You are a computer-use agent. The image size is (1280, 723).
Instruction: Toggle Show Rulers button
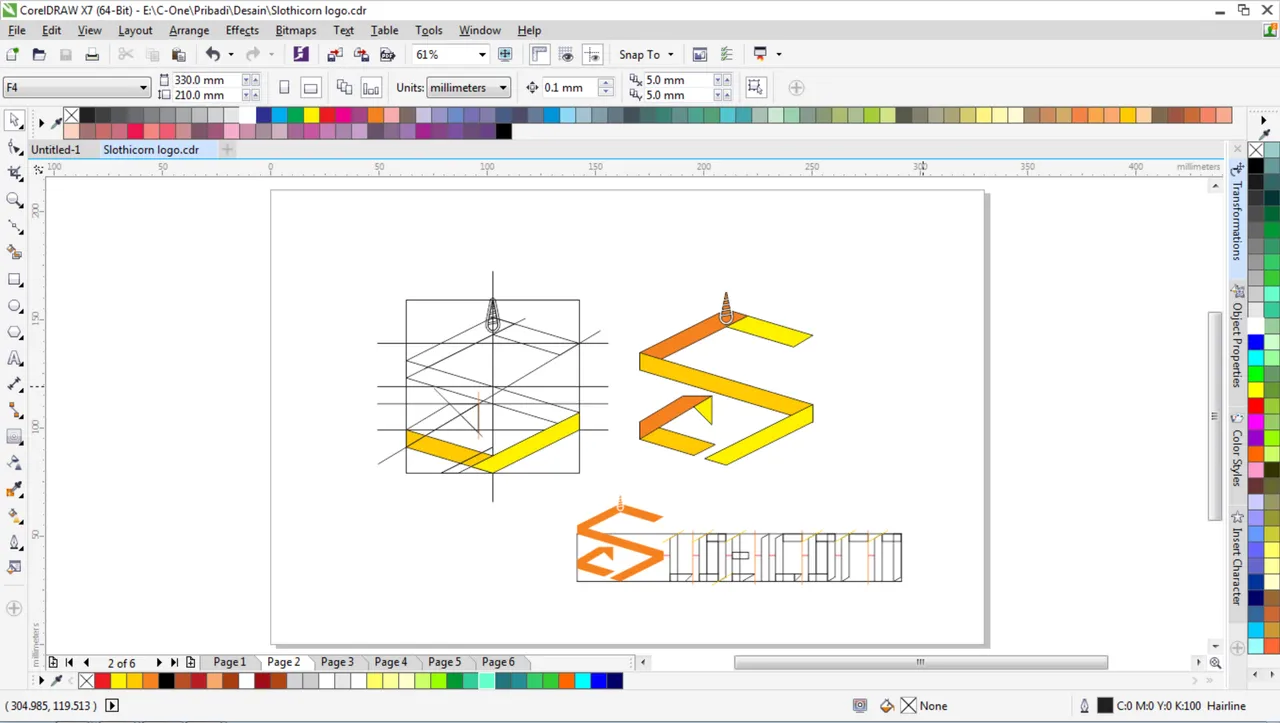(x=539, y=54)
